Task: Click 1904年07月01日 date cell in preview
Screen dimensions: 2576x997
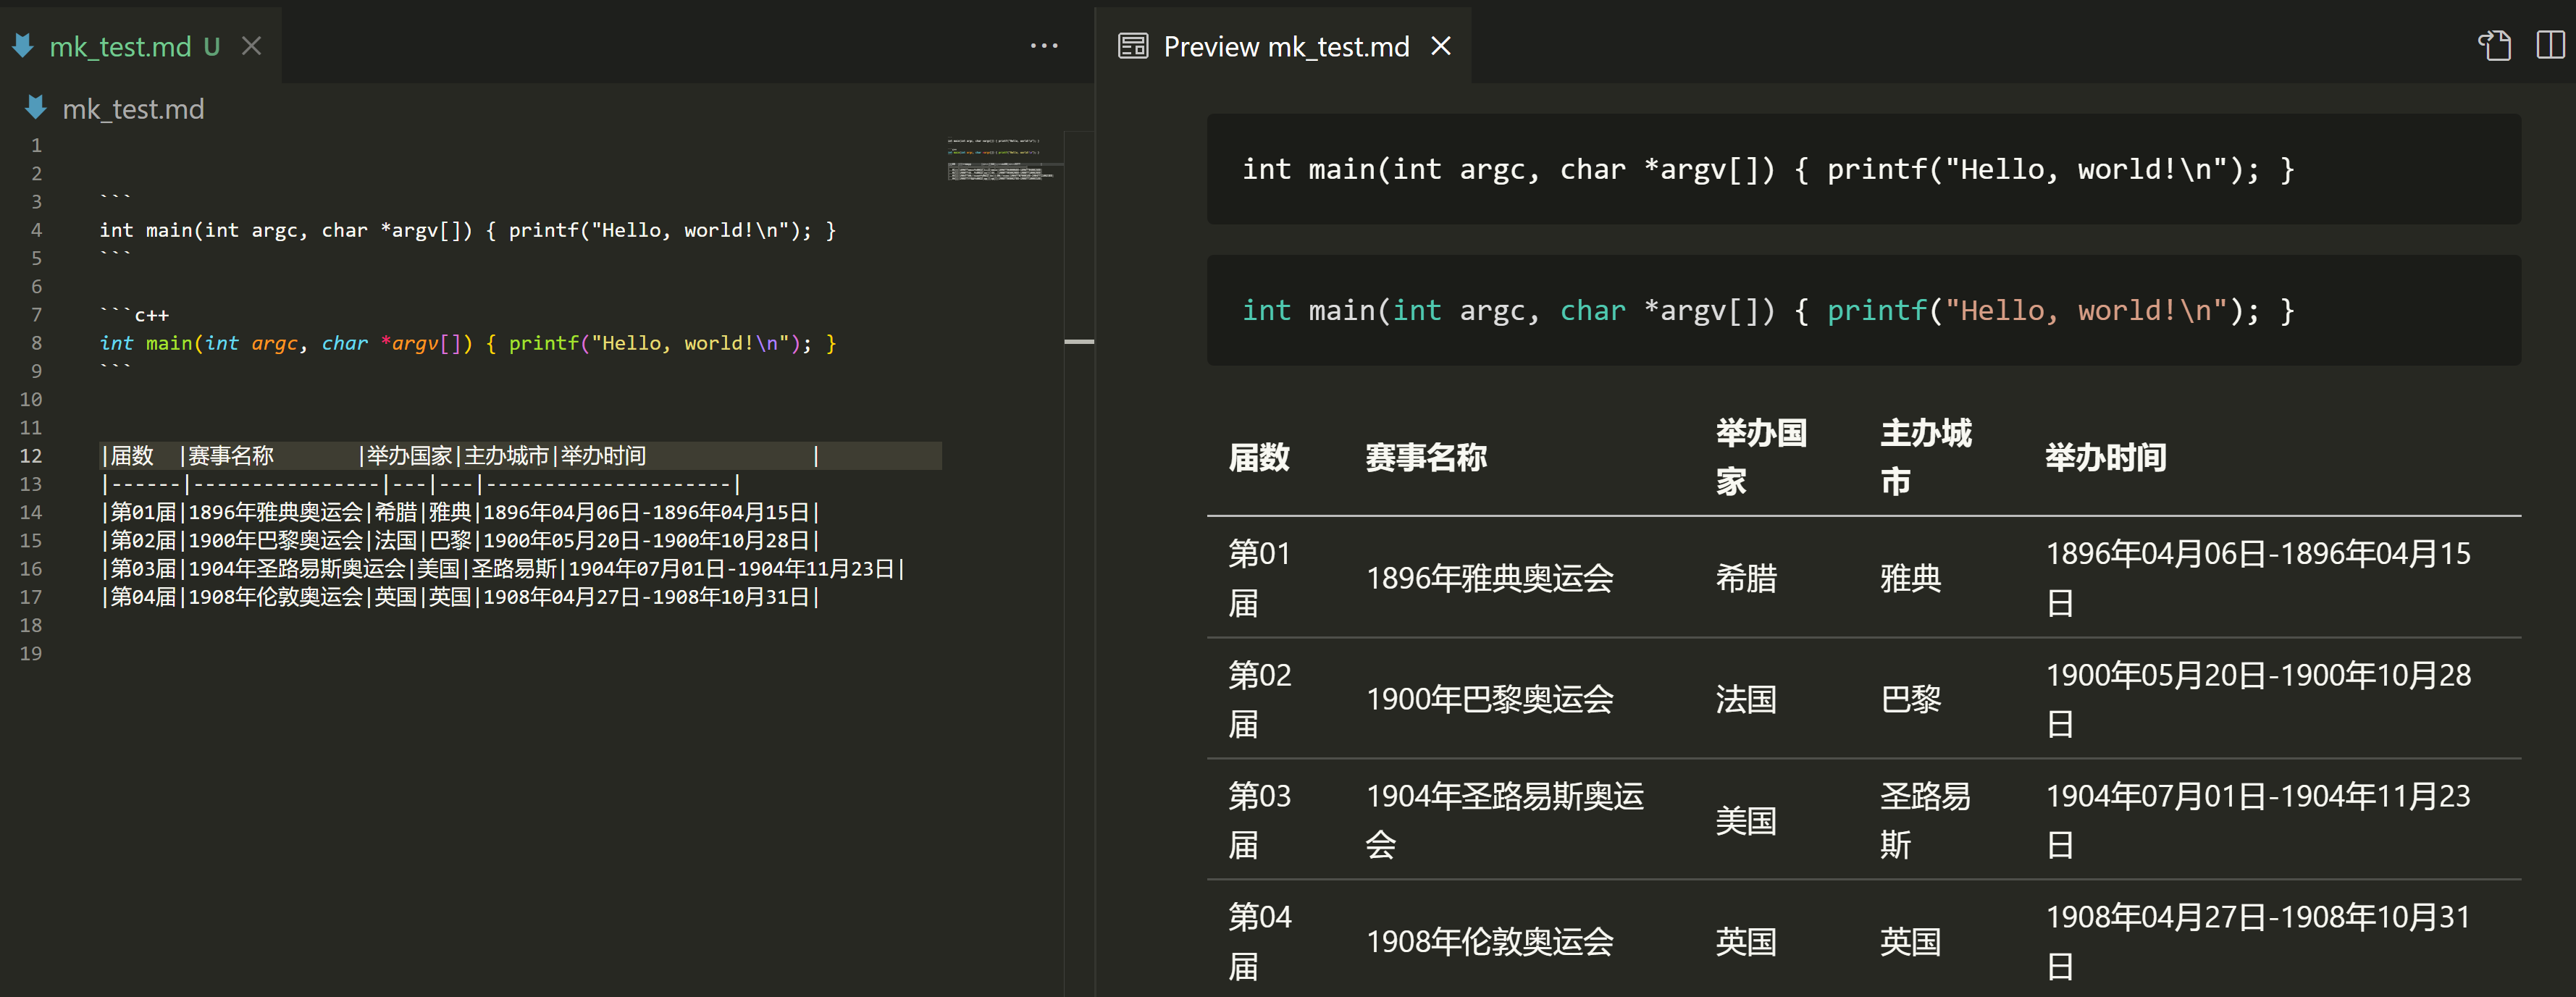Action: [x=2258, y=820]
